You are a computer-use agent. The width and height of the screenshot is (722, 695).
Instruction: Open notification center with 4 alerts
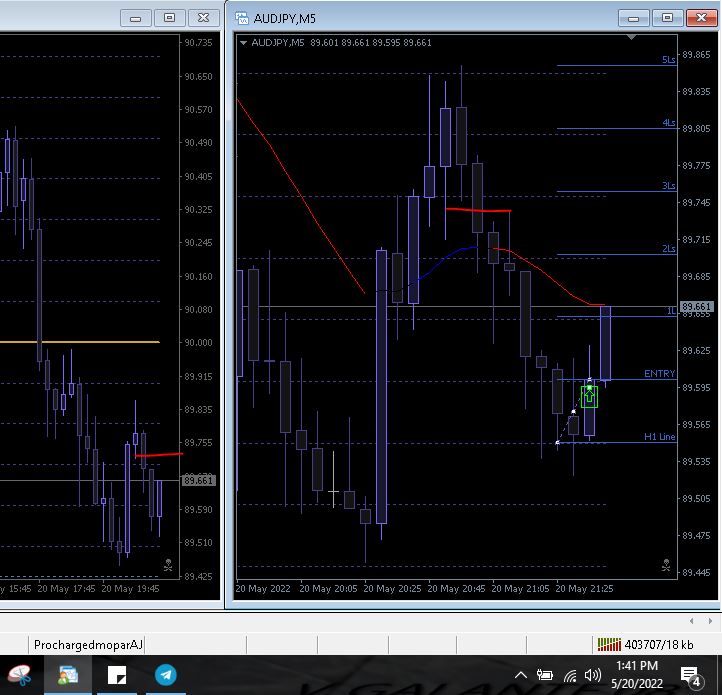[x=690, y=676]
